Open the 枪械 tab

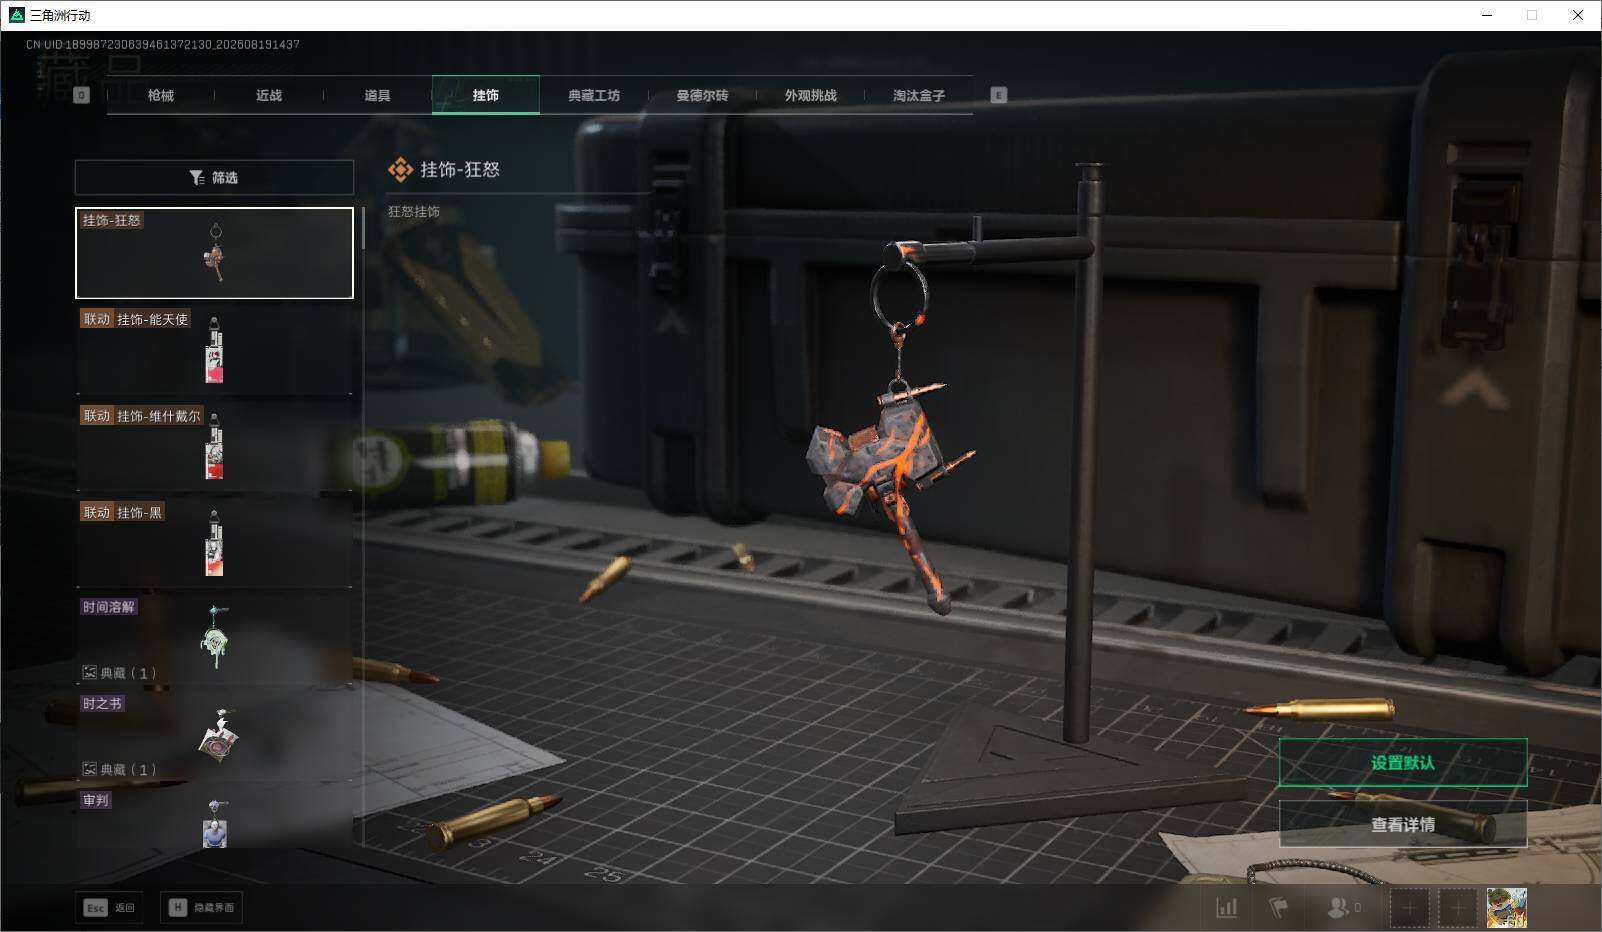(160, 95)
